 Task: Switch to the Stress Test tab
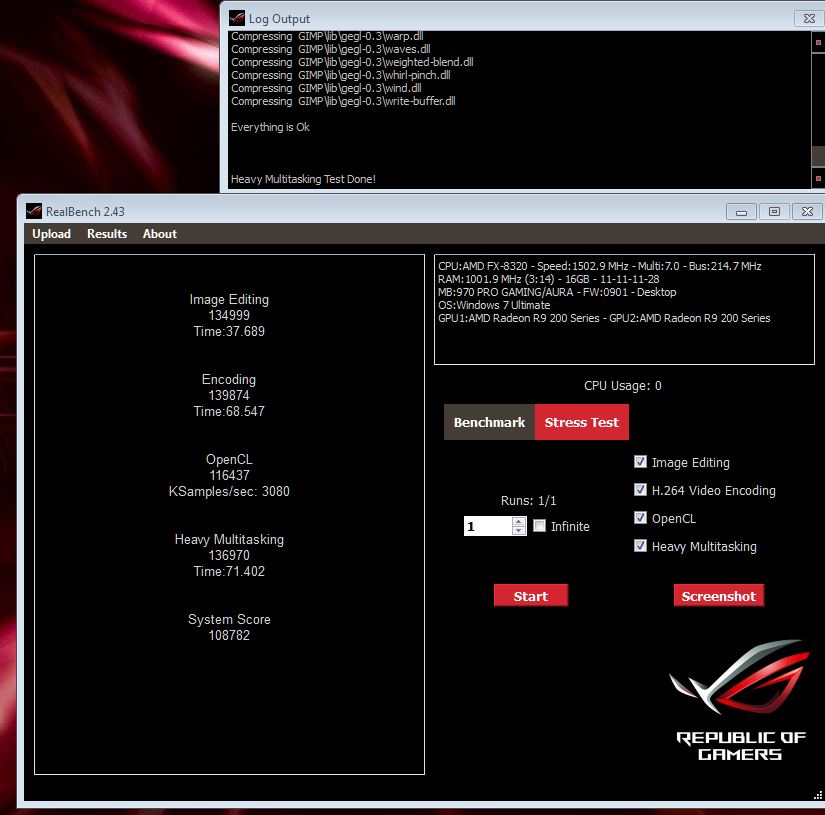[x=581, y=422]
